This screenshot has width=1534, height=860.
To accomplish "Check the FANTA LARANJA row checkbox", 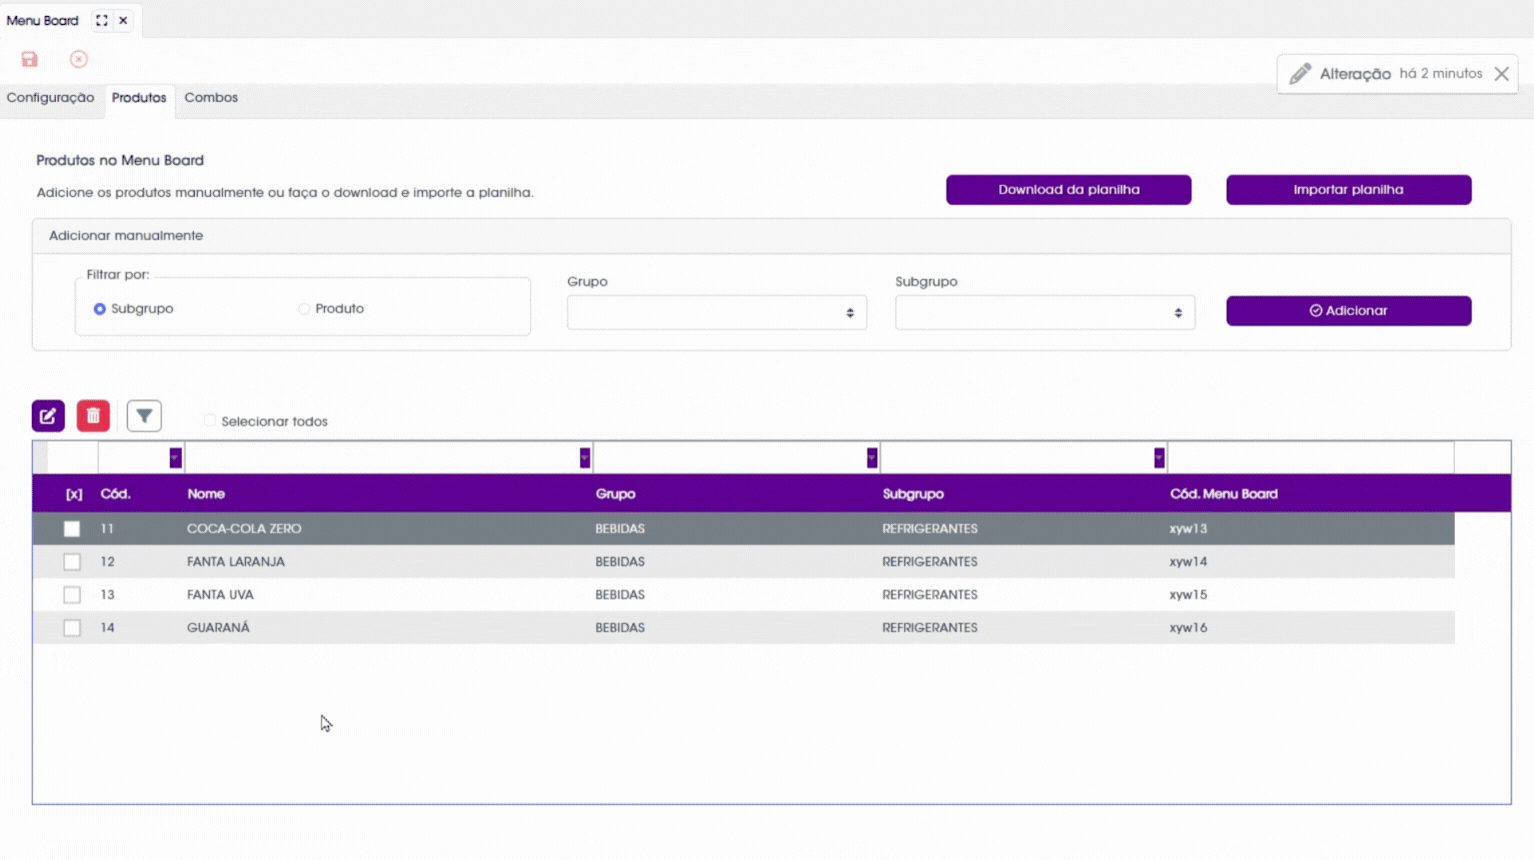I will [x=72, y=562].
